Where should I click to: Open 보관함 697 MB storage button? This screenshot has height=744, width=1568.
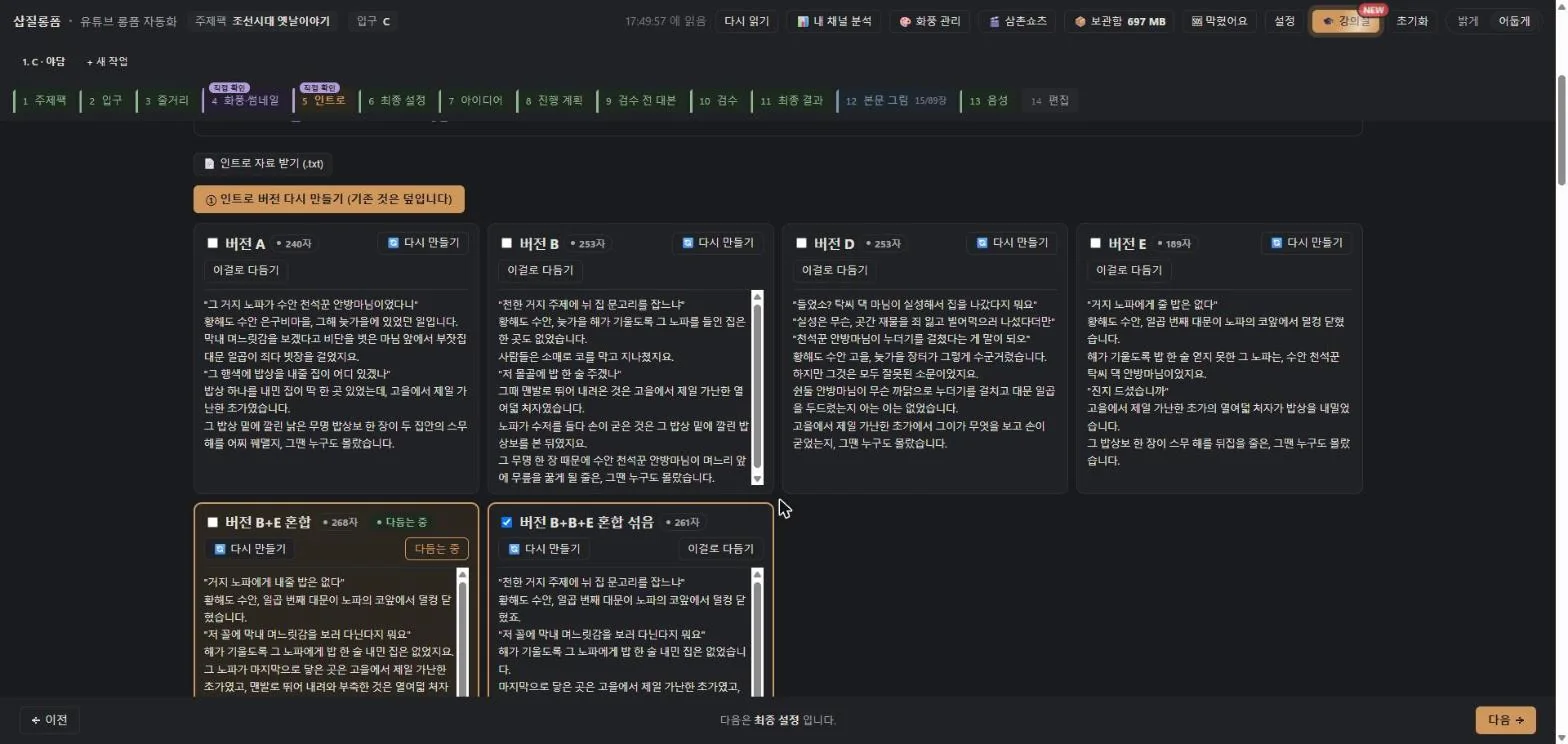pos(1119,21)
